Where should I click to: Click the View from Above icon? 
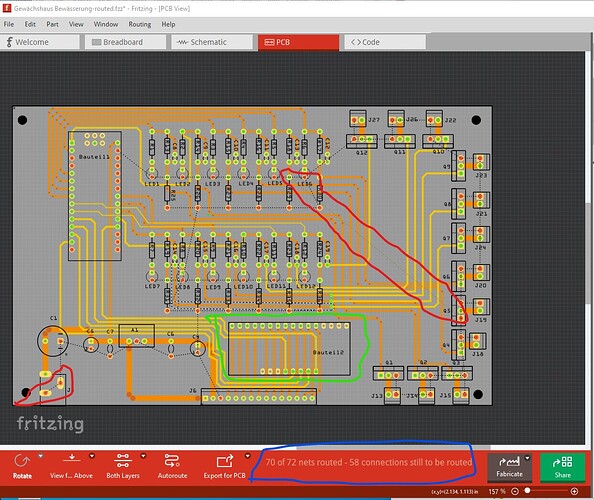pos(72,459)
